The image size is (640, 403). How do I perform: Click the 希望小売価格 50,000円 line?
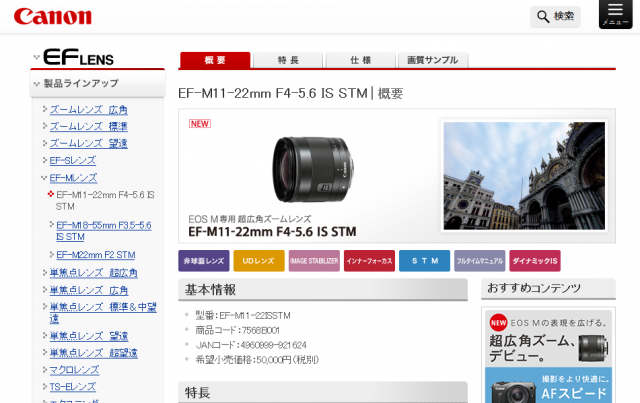tap(257, 360)
